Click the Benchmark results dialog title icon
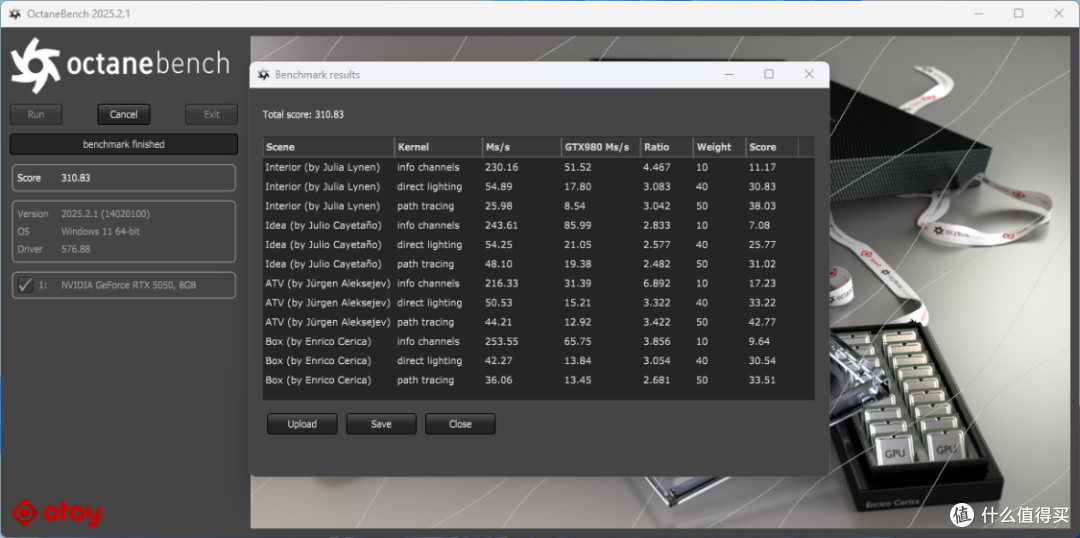This screenshot has width=1080, height=538. 262,74
